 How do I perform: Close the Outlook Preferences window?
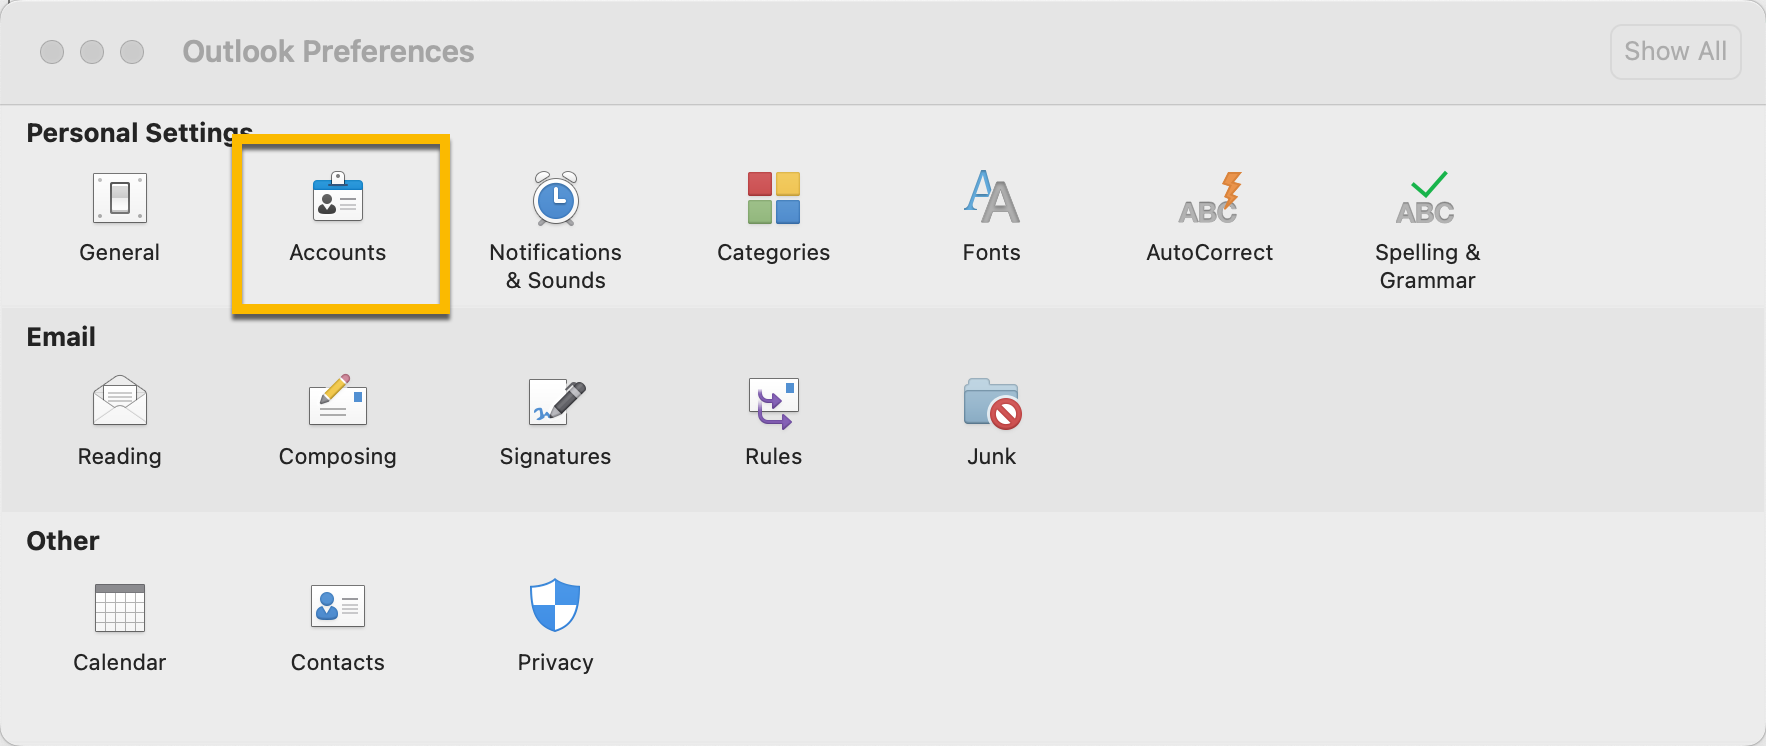pos(52,52)
